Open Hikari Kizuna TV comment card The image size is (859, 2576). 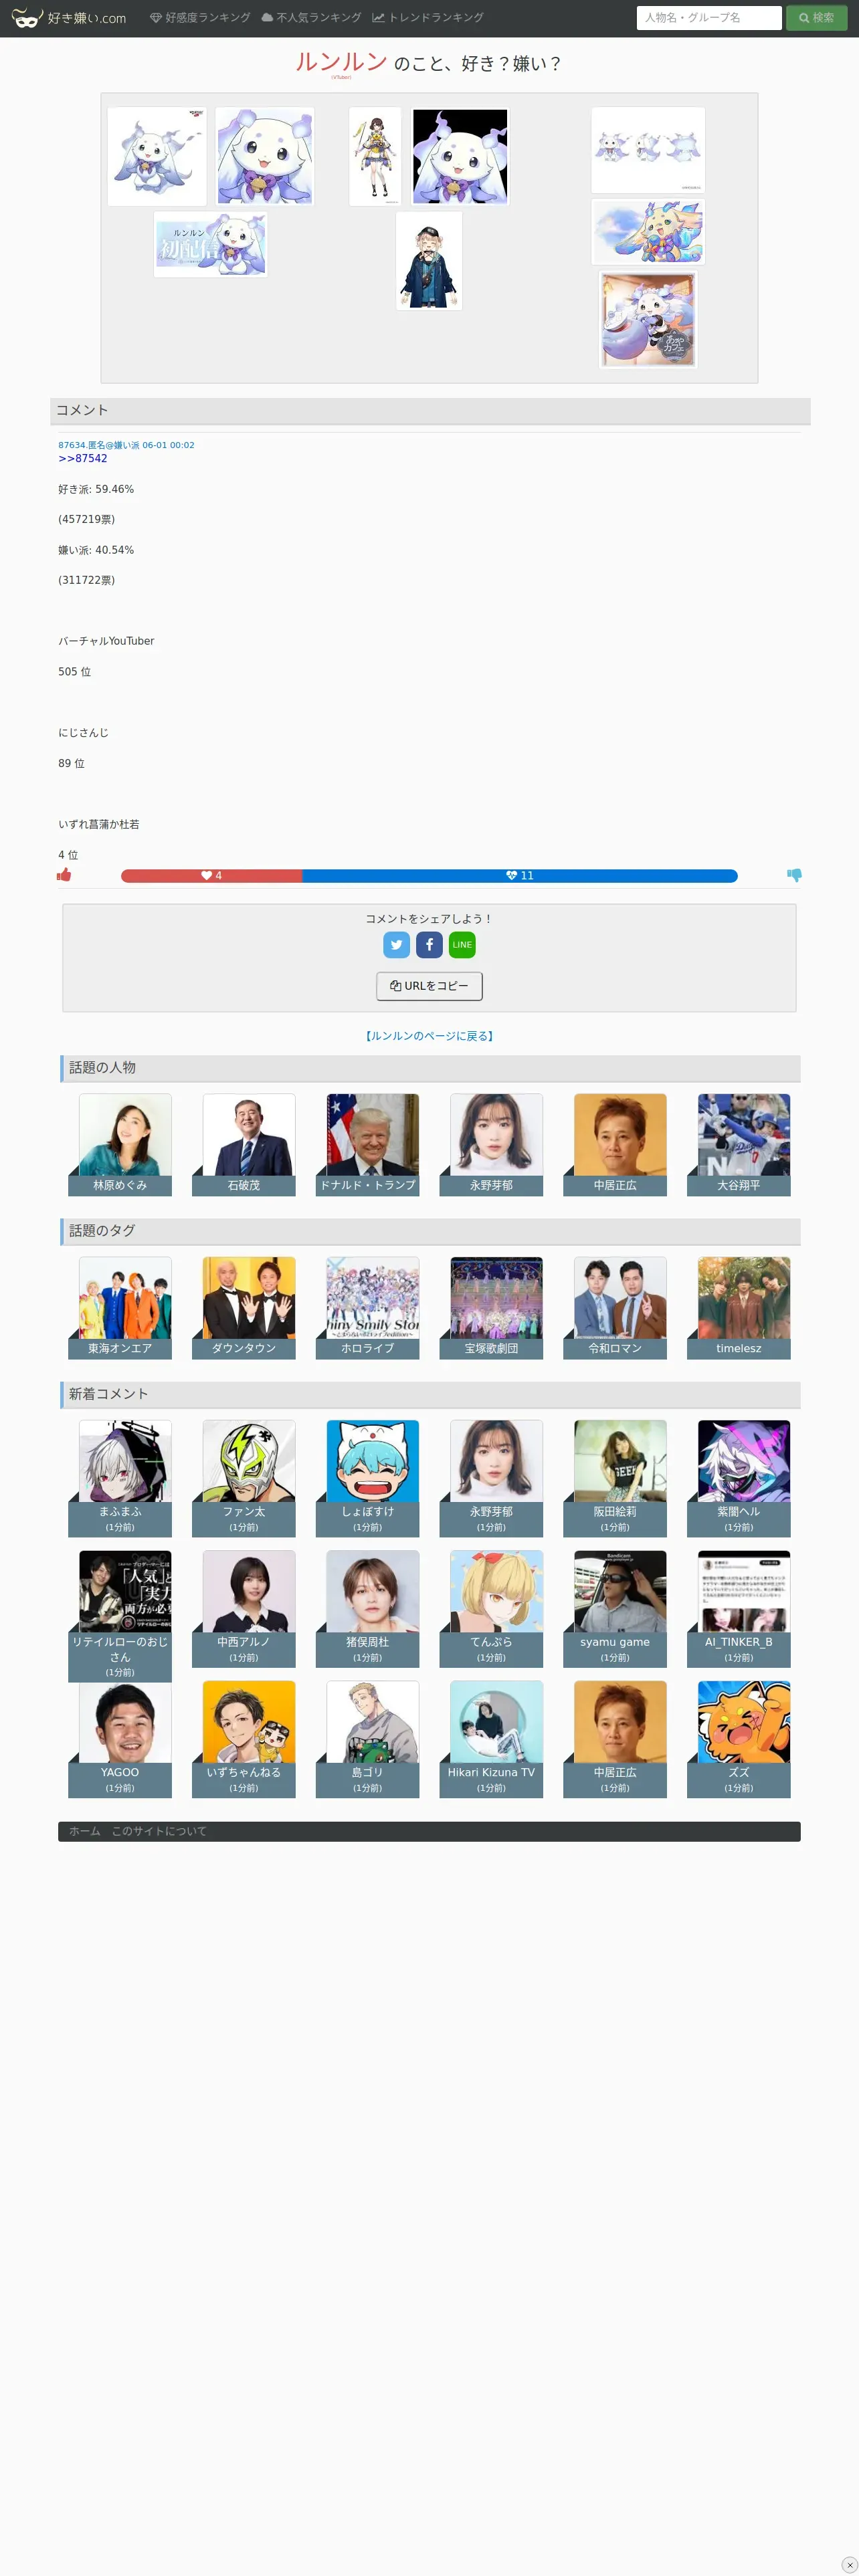[491, 1739]
